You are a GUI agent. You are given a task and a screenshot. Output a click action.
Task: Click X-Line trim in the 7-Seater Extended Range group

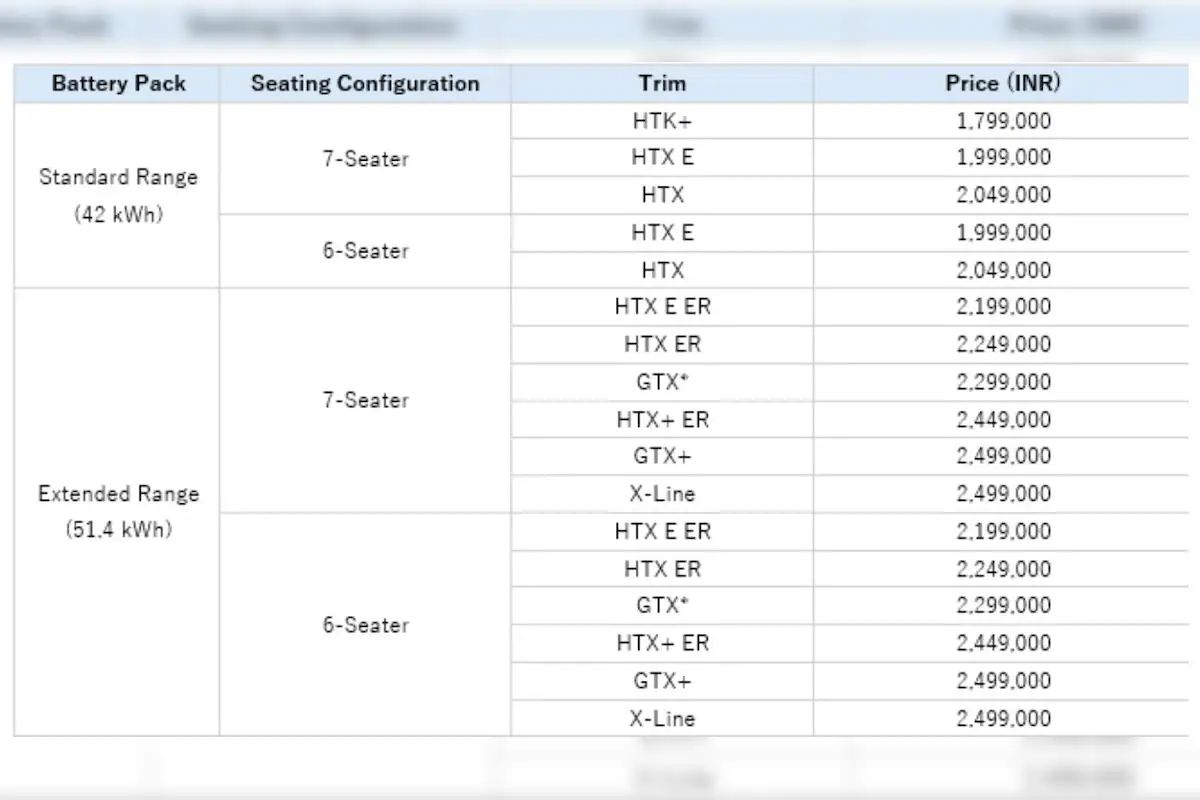[662, 494]
